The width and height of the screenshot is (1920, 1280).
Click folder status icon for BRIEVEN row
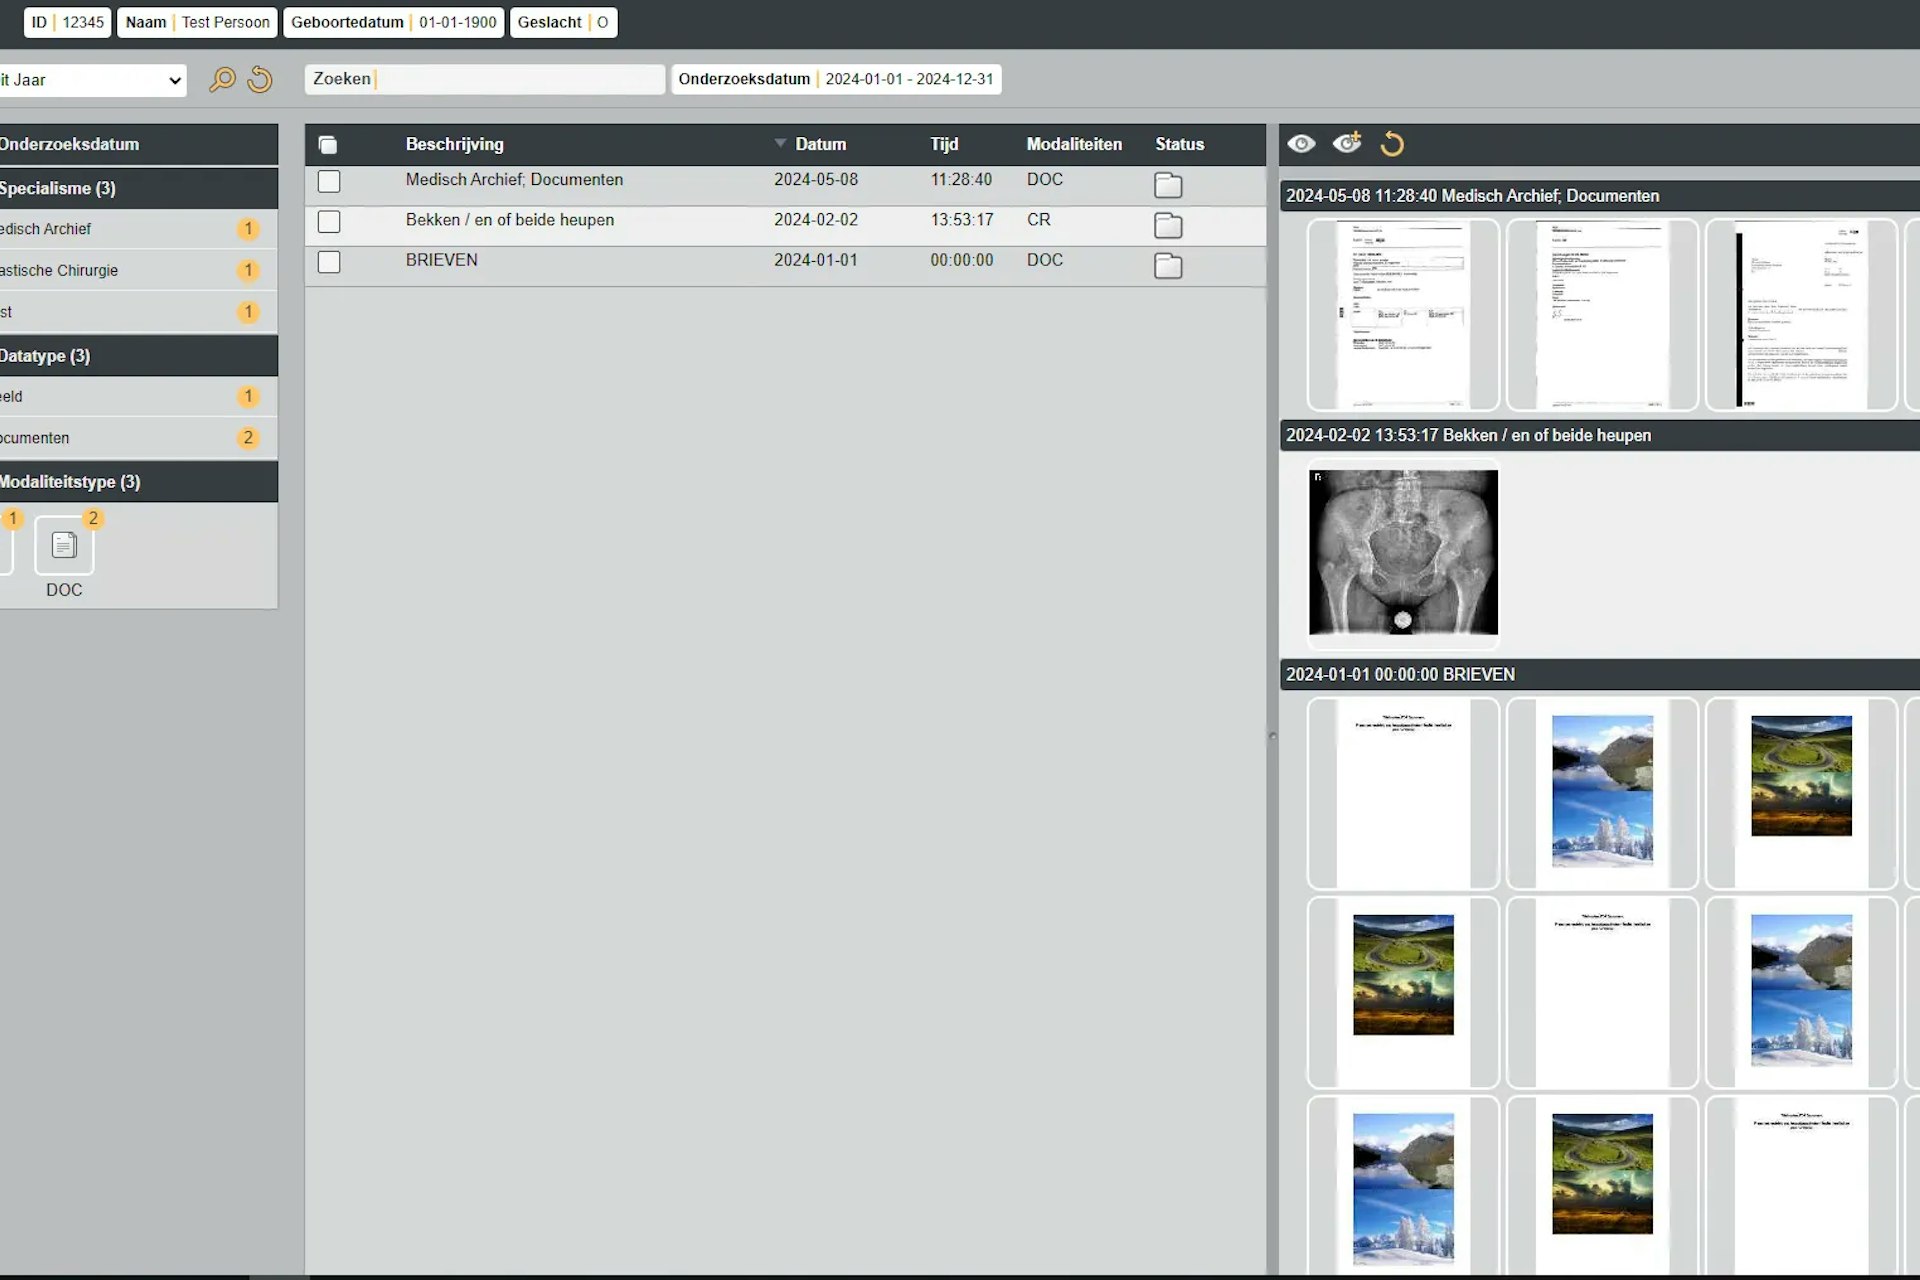point(1168,266)
